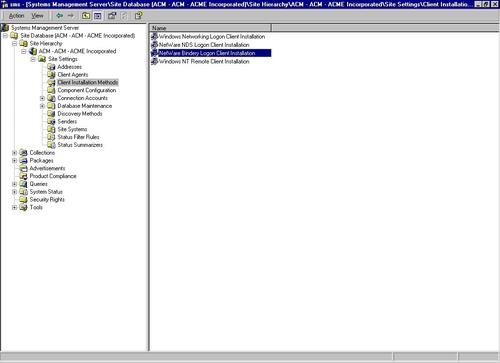Collapse the Site Settings tree node
This screenshot has height=363, width=500.
33,59
